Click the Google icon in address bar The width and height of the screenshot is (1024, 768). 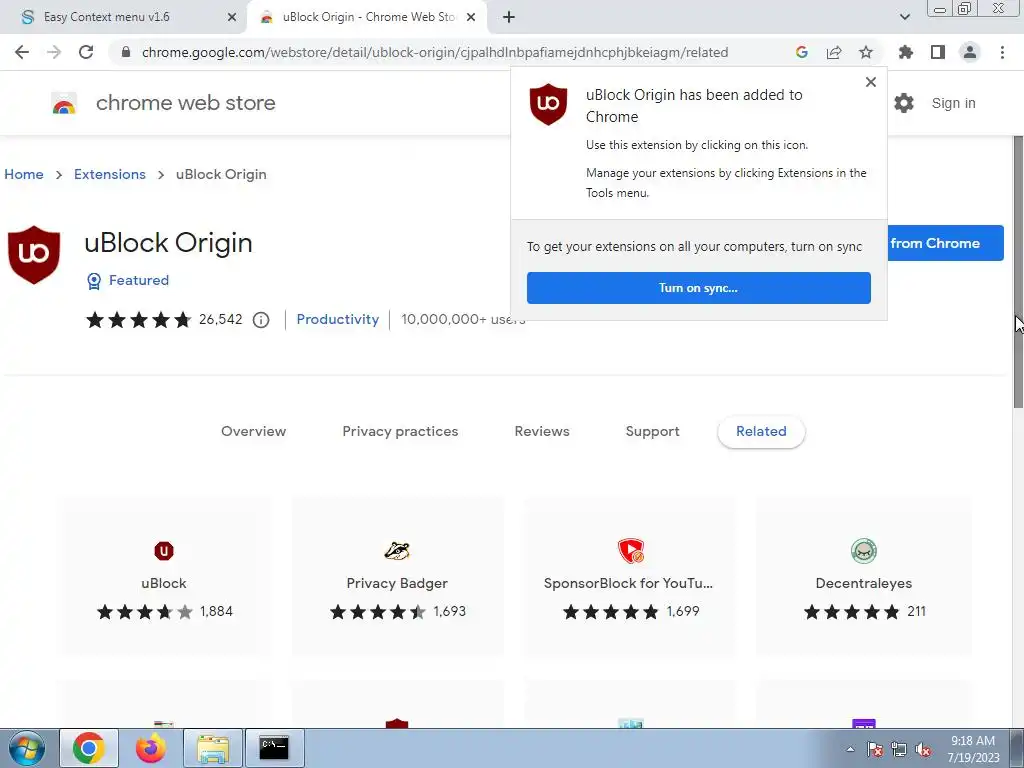pos(802,52)
